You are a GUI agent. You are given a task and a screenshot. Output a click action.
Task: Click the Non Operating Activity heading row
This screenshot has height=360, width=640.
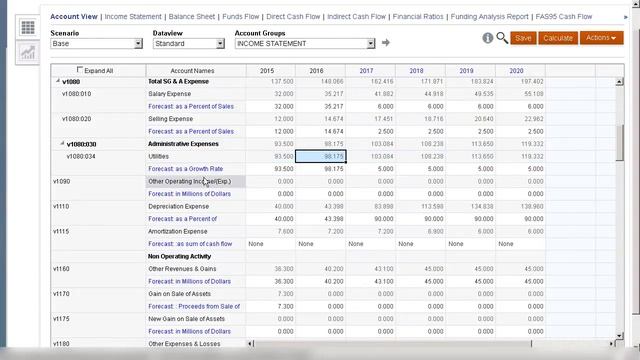coord(179,256)
